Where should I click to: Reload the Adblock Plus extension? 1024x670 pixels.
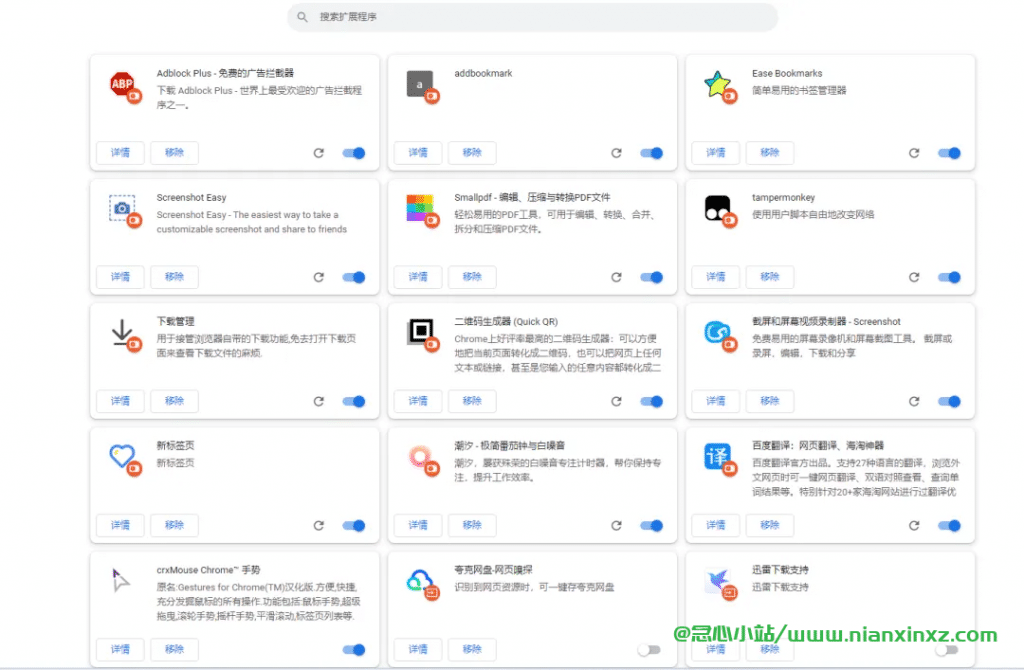click(x=319, y=153)
